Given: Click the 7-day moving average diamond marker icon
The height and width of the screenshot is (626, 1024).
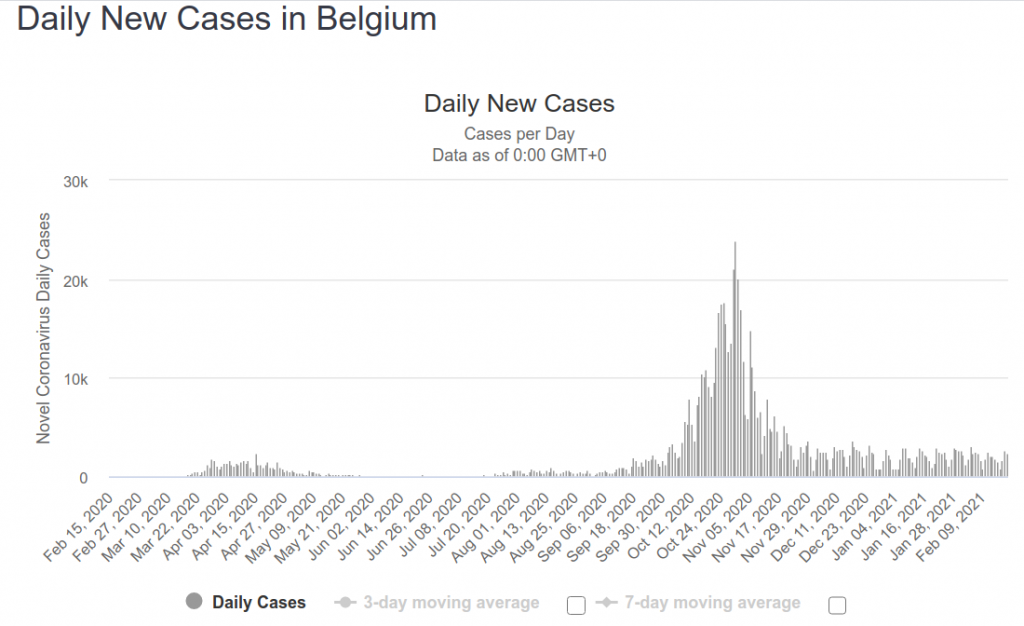Looking at the screenshot, I should [605, 602].
